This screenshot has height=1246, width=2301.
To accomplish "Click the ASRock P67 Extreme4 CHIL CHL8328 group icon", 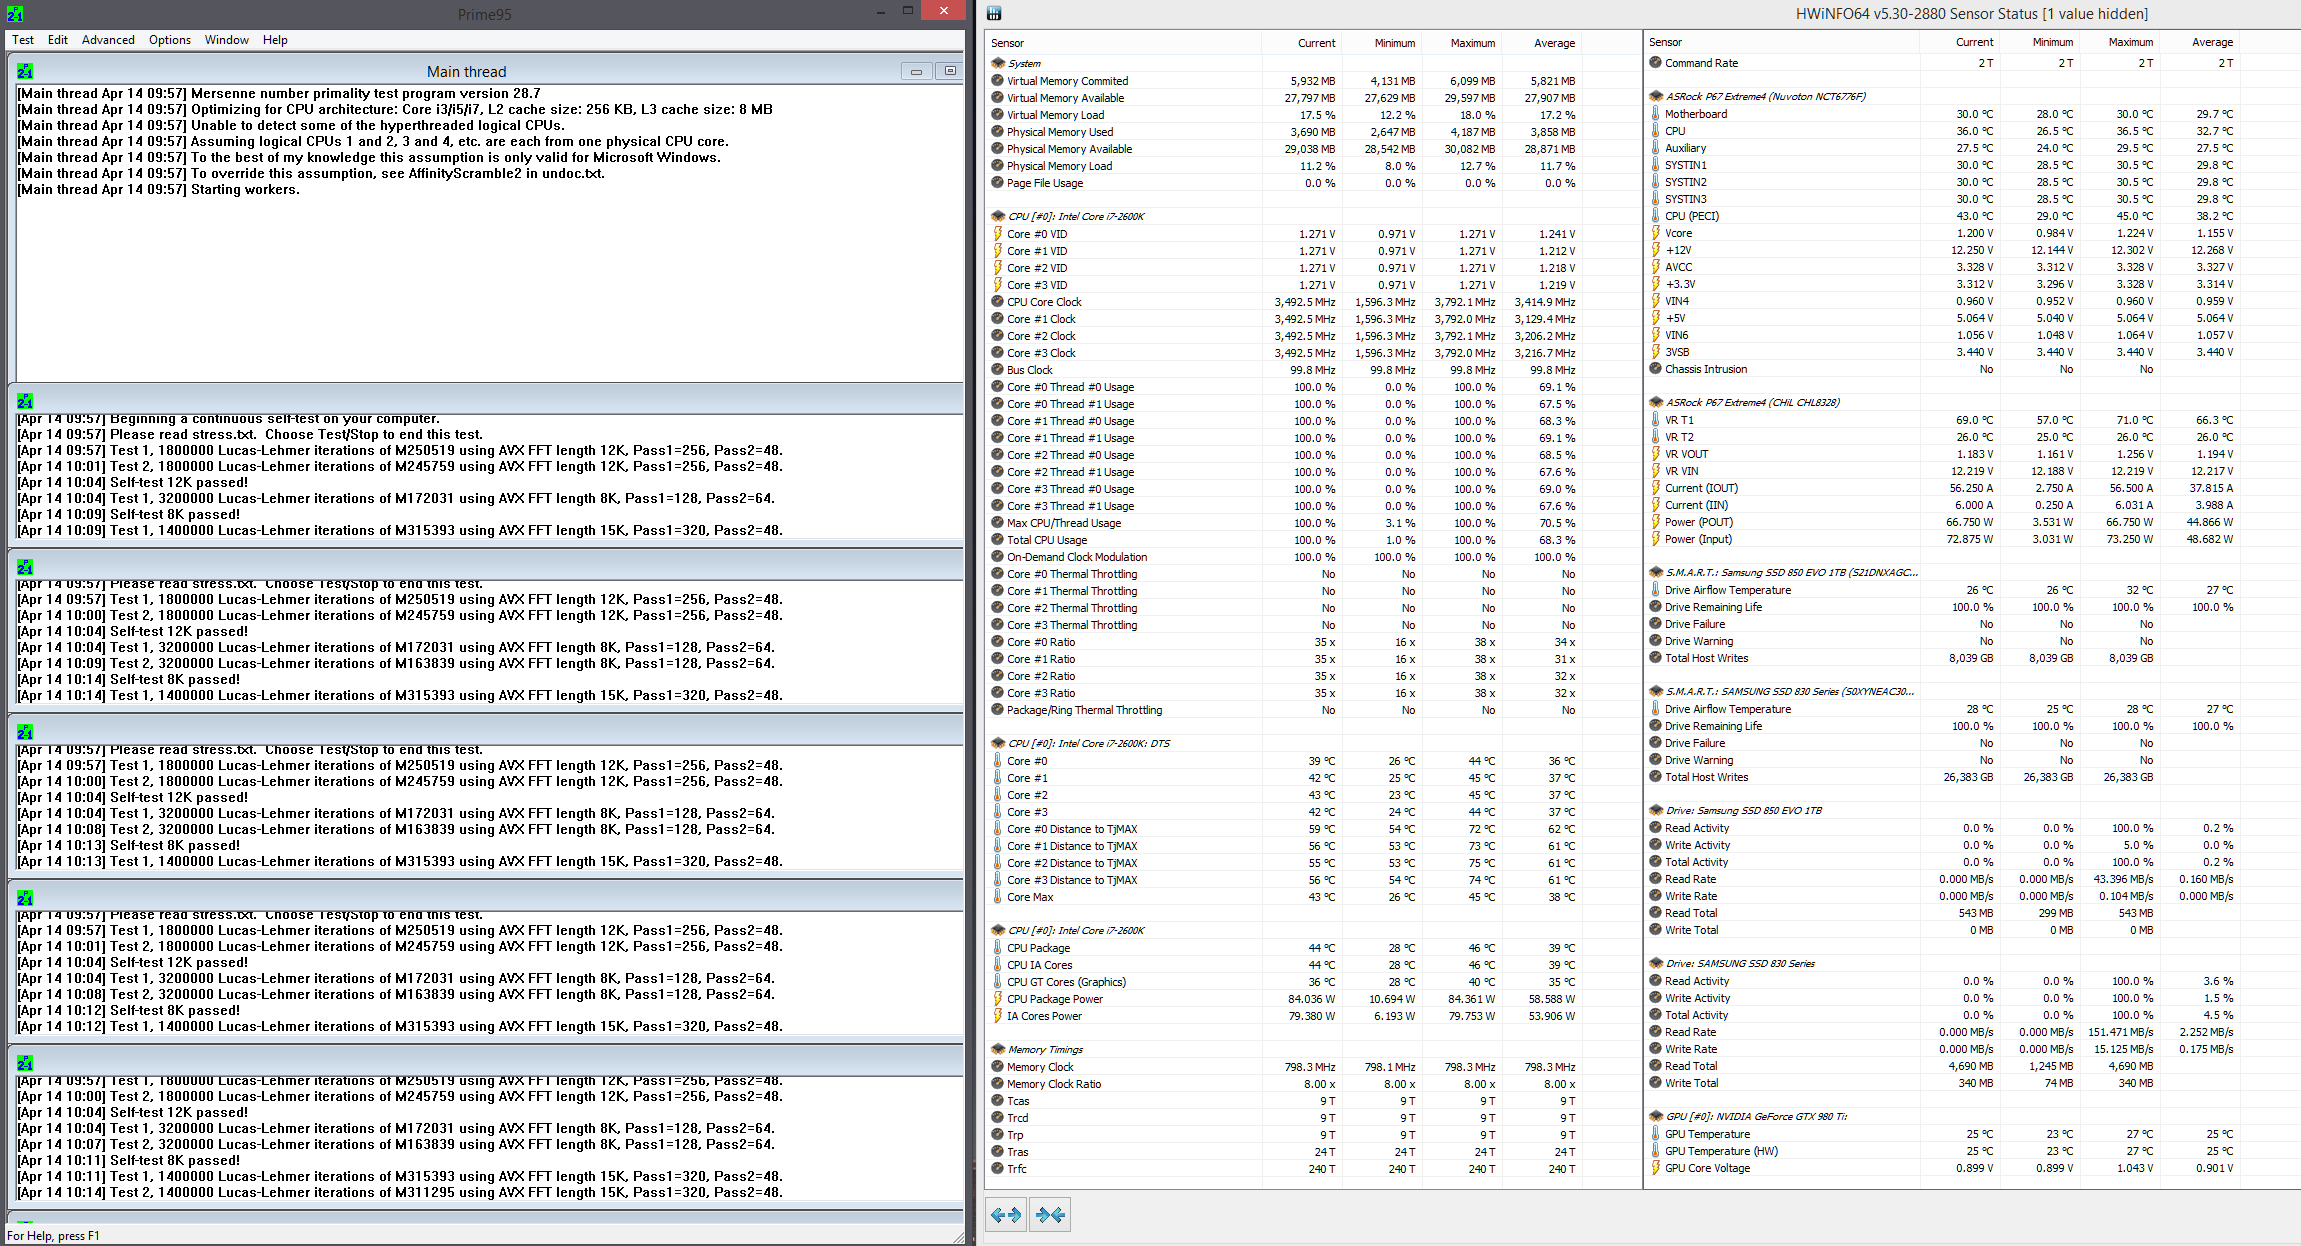I will point(1656,402).
